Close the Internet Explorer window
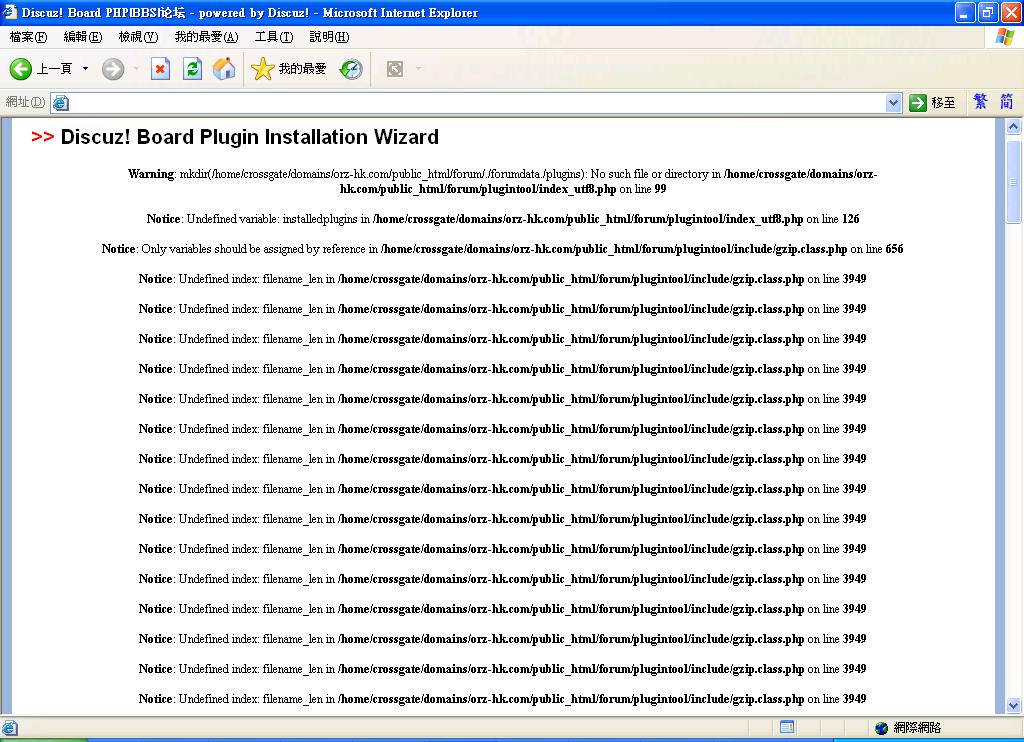Viewport: 1024px width, 742px height. tap(1010, 12)
